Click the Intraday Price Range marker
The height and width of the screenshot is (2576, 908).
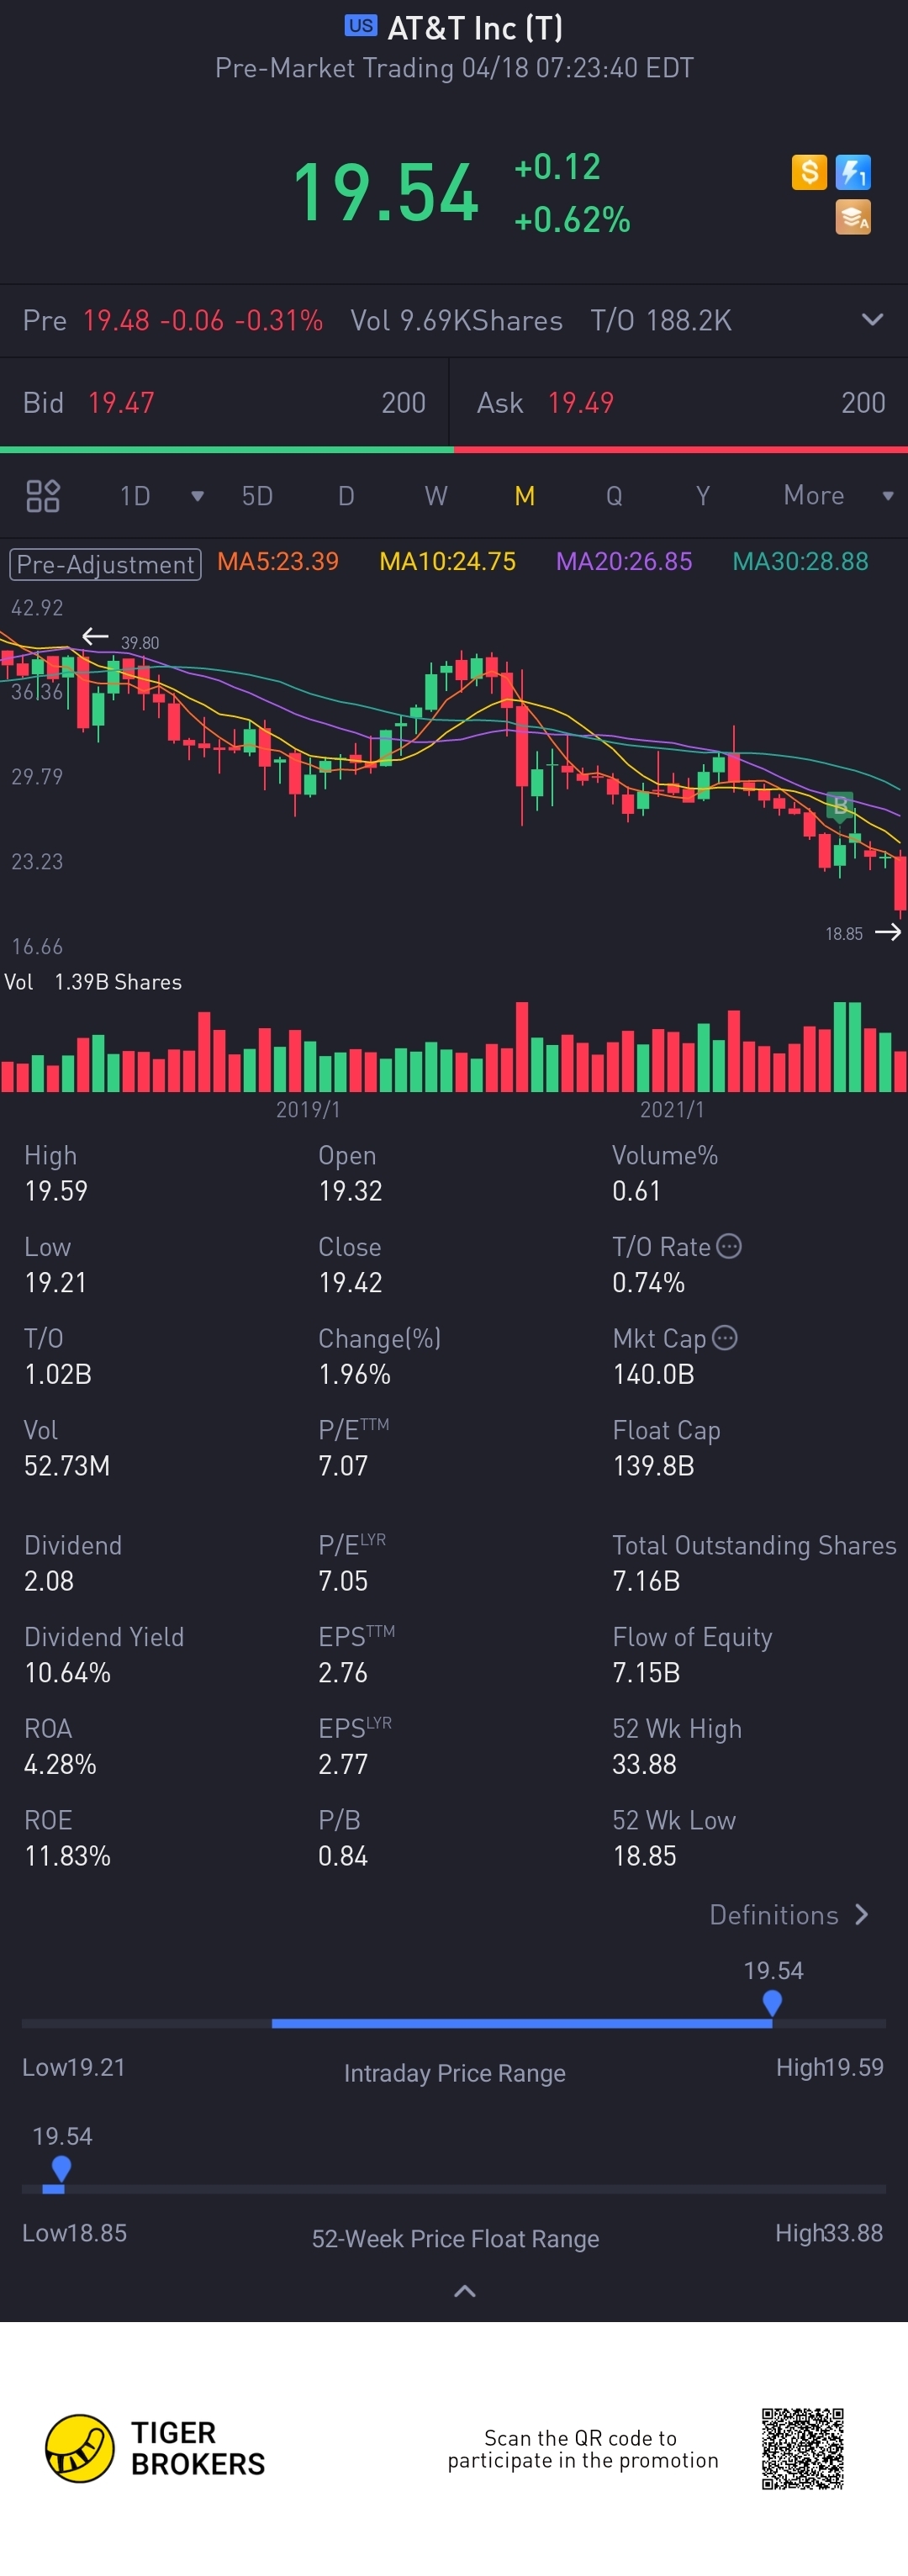point(771,2003)
